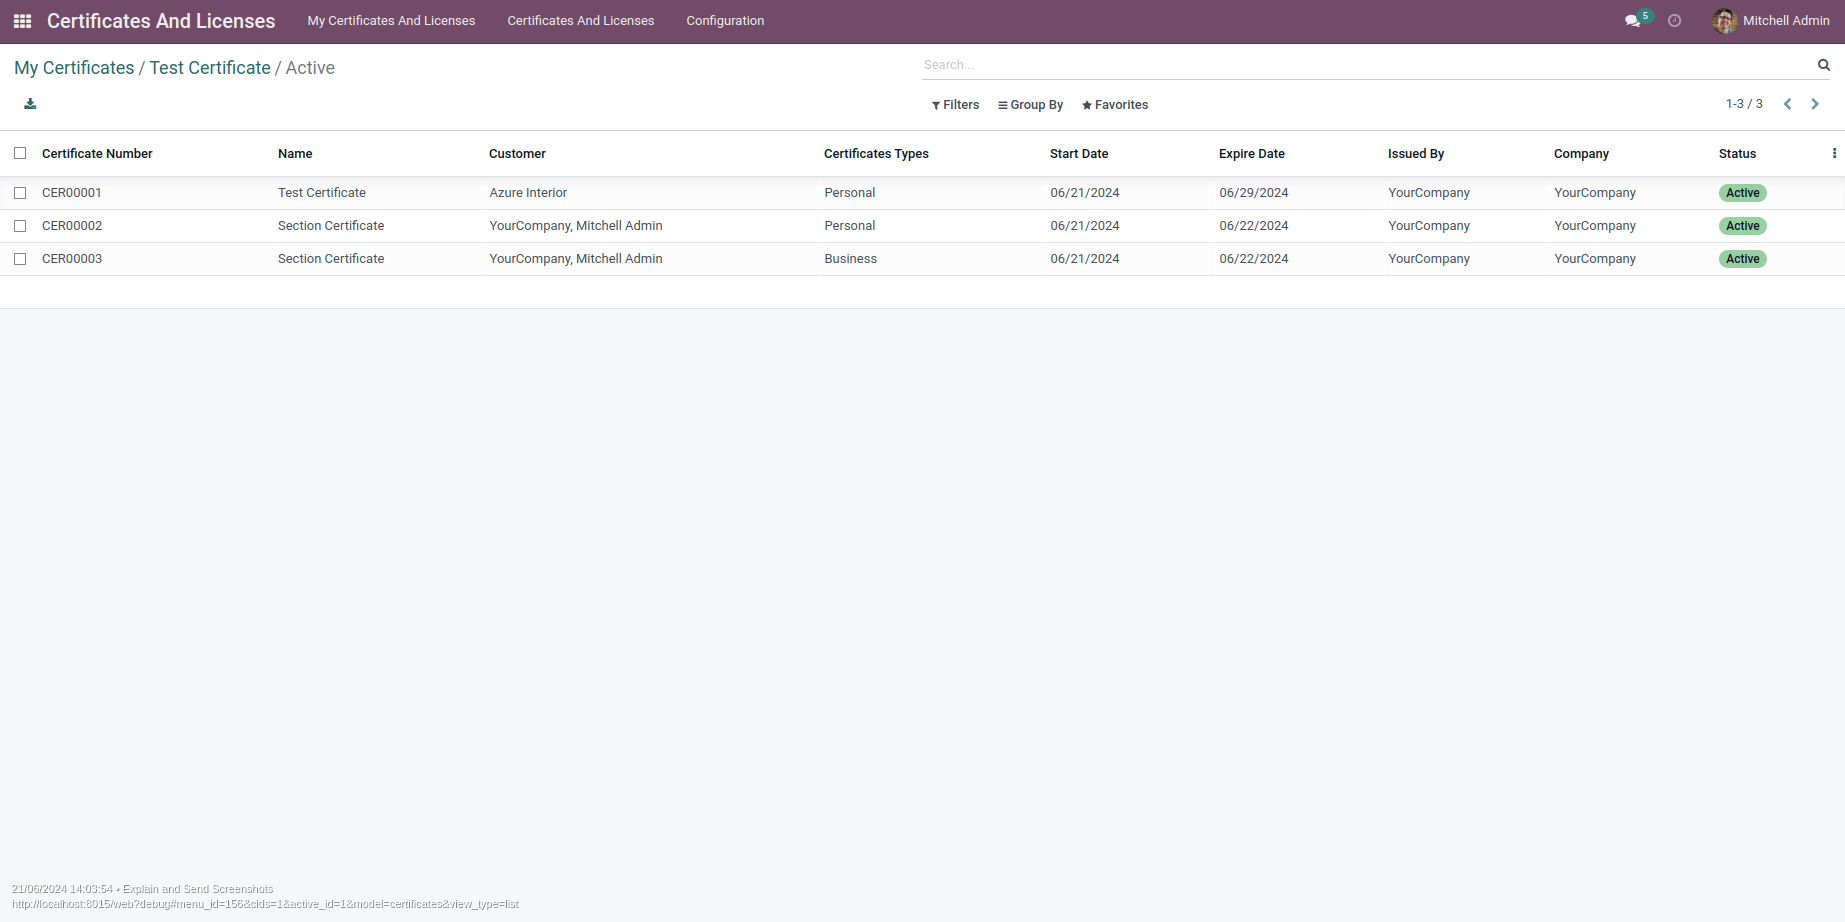
Task: Open the Configuration menu
Action: (725, 21)
